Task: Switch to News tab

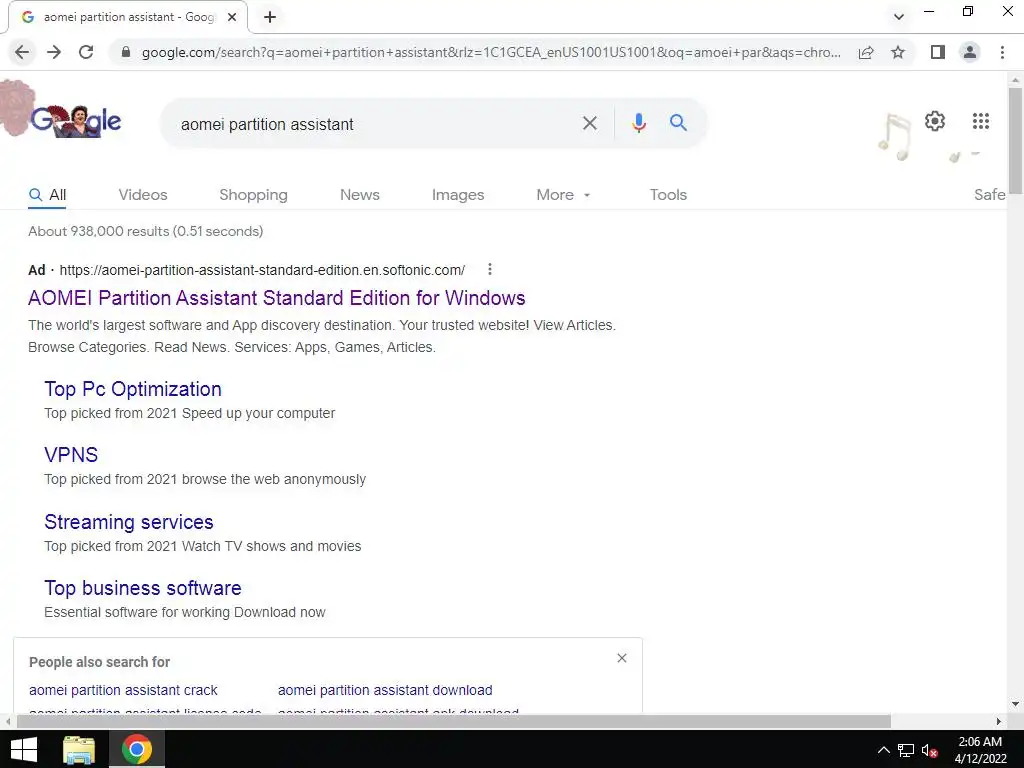Action: [x=360, y=195]
